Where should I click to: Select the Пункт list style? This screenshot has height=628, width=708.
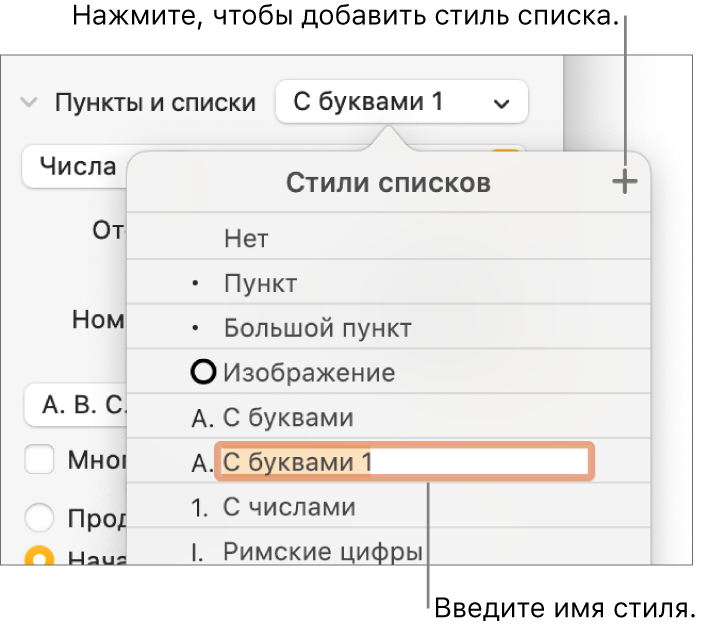[x=388, y=283]
